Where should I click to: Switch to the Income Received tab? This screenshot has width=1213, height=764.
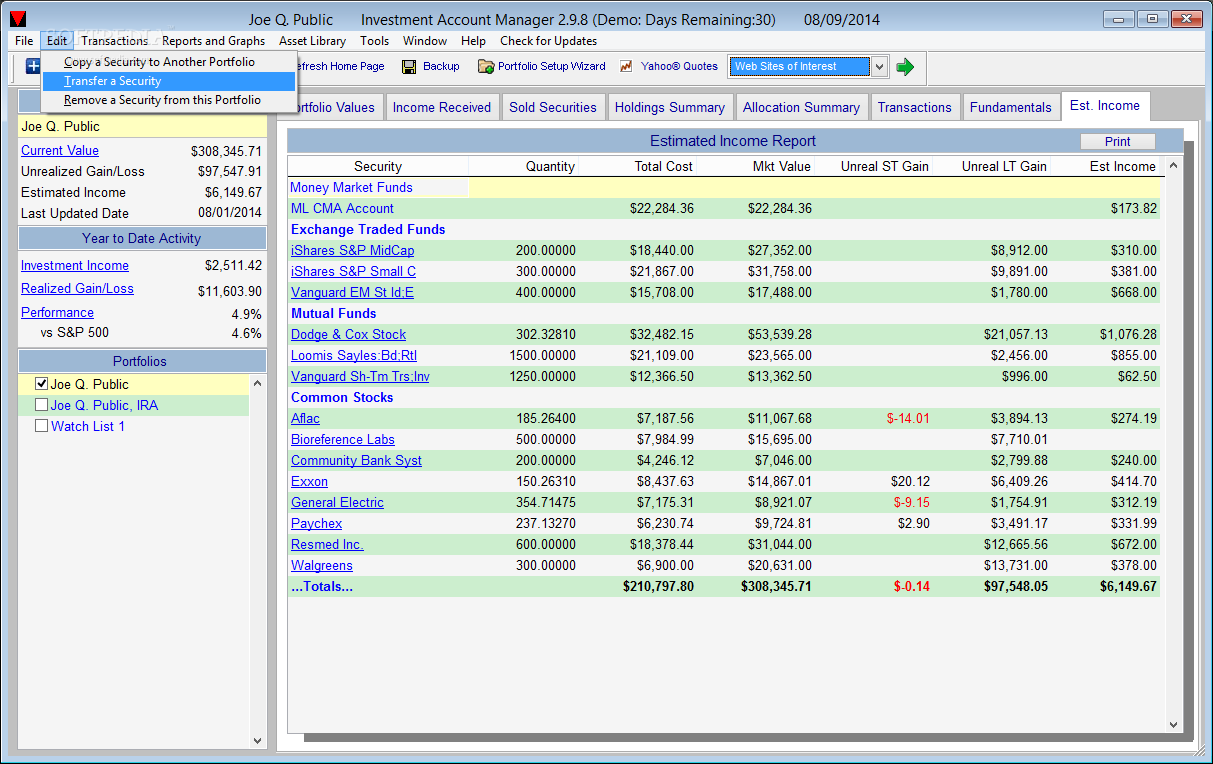coord(442,107)
